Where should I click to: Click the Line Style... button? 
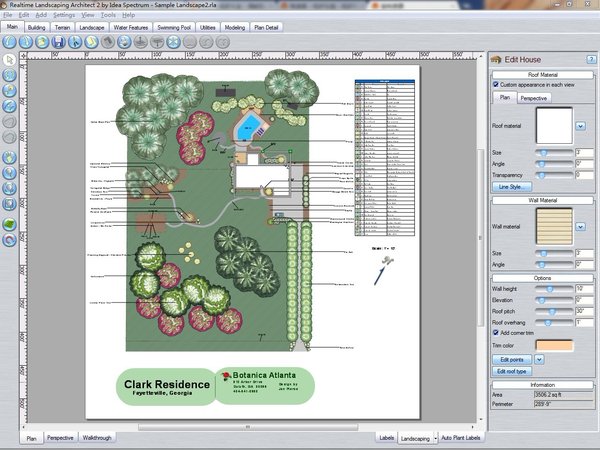tap(513, 186)
